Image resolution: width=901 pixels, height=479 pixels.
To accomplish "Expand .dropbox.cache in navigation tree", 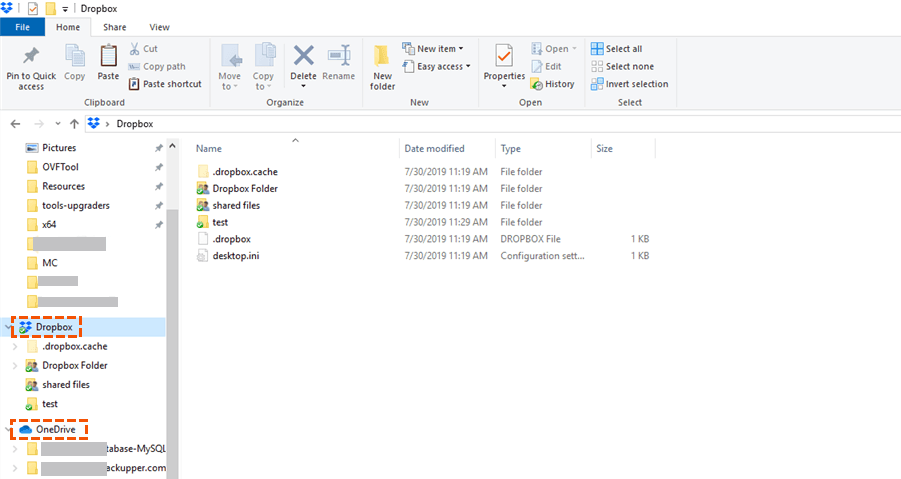I will tap(13, 347).
